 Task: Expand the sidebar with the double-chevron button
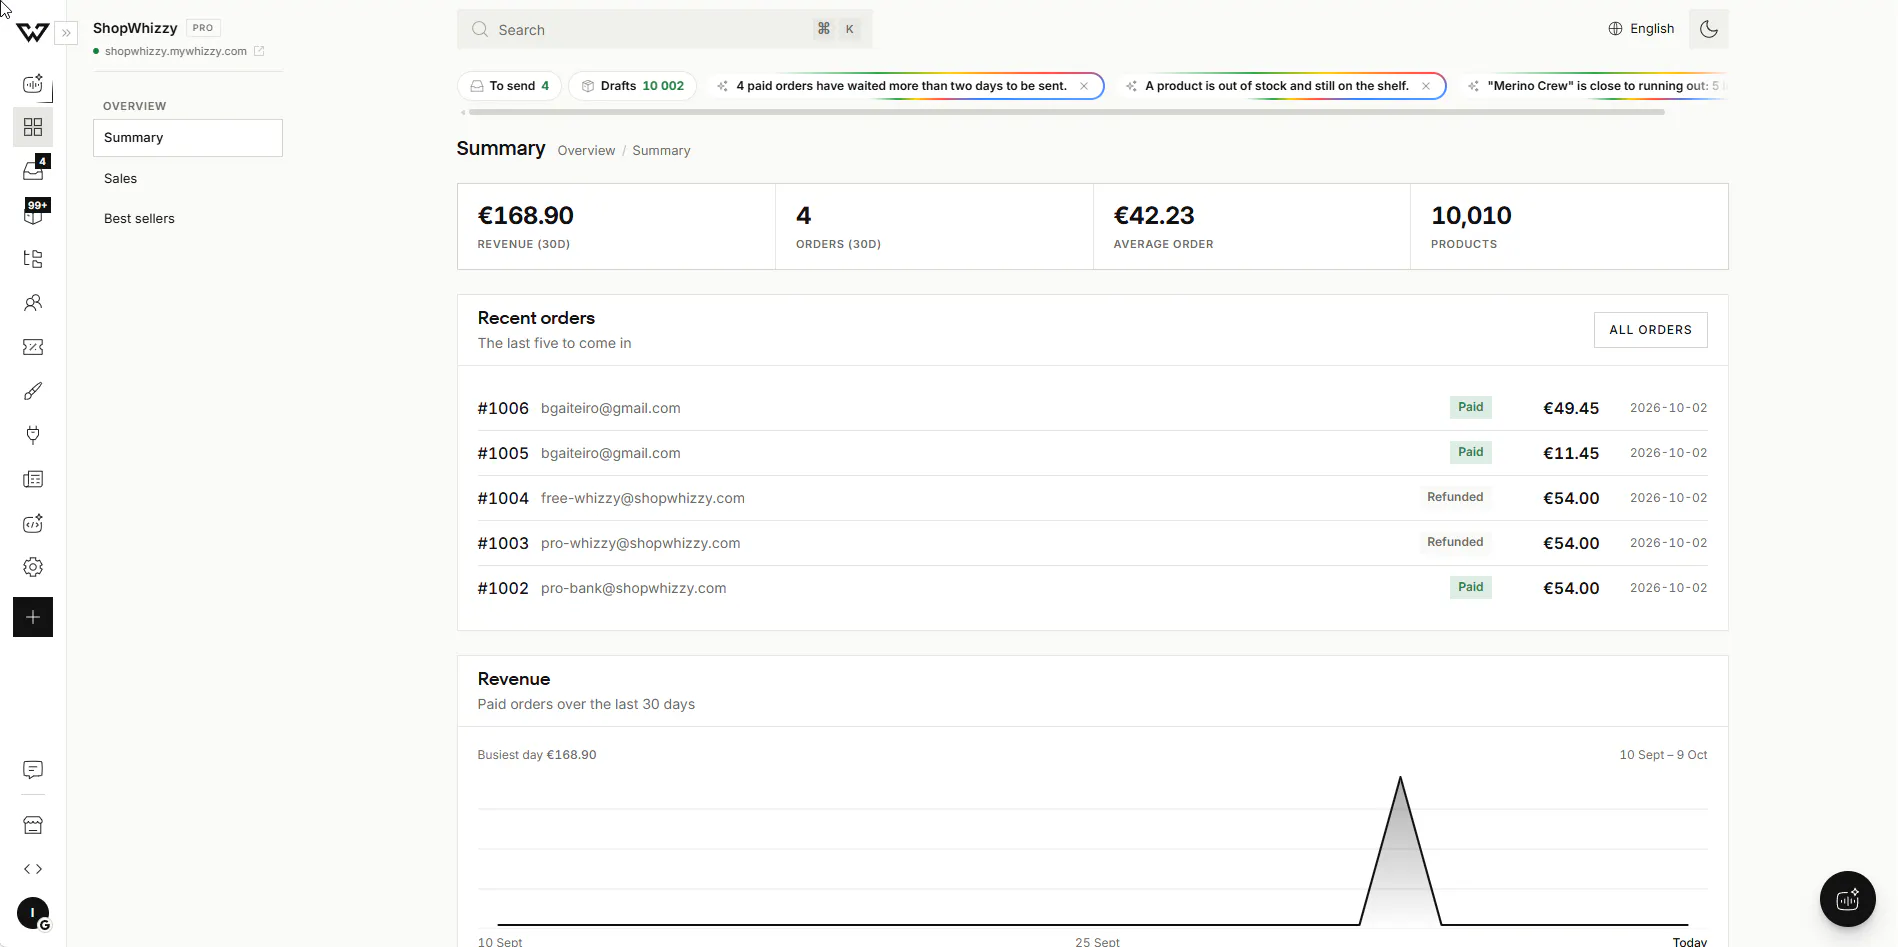pyautogui.click(x=66, y=33)
